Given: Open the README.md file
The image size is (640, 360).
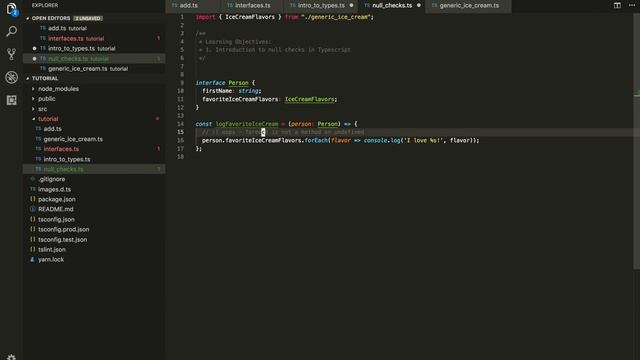Looking at the screenshot, I should click(94, 209).
